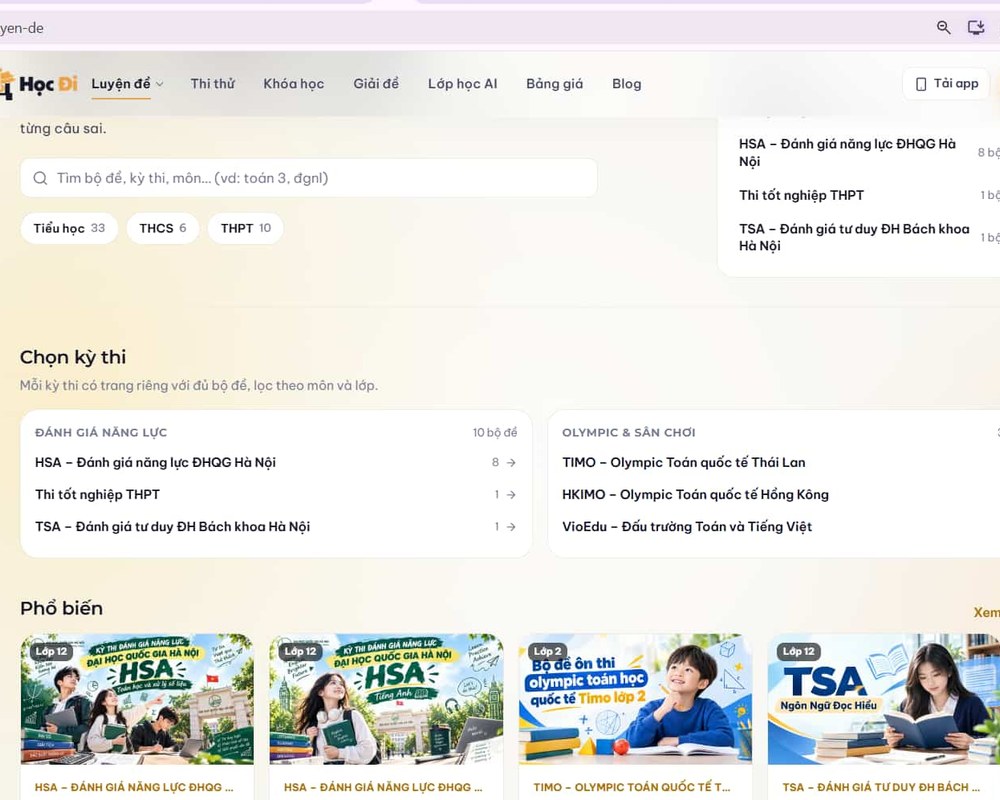
Task: Click the search magnifier icon in search box
Action: tap(40, 178)
